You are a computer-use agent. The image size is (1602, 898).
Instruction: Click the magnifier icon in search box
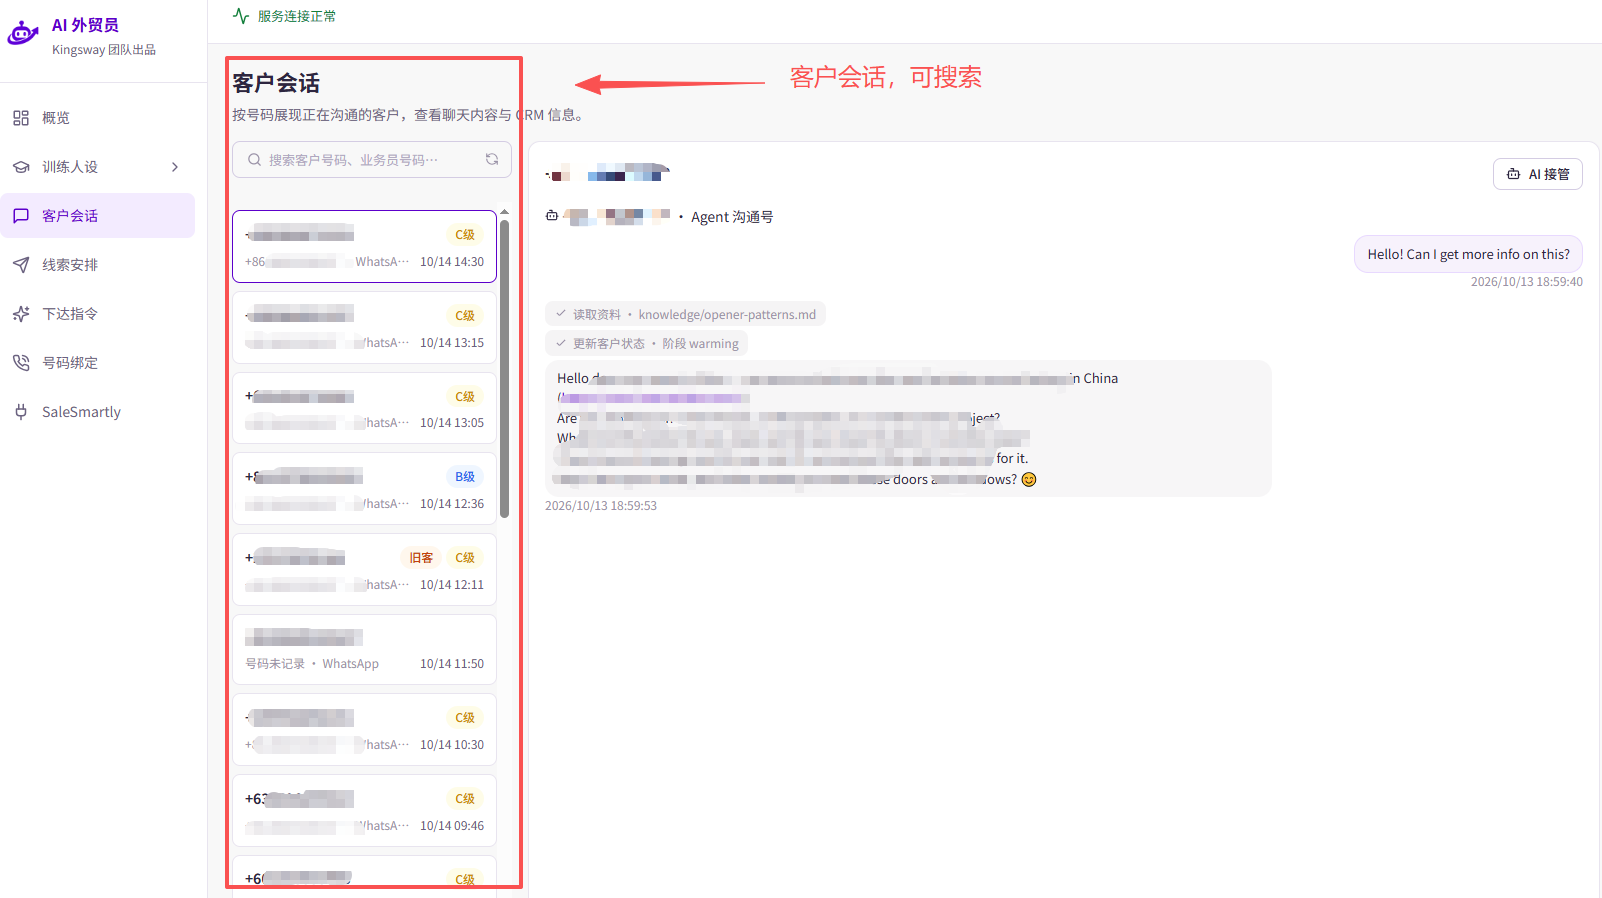pyautogui.click(x=255, y=160)
